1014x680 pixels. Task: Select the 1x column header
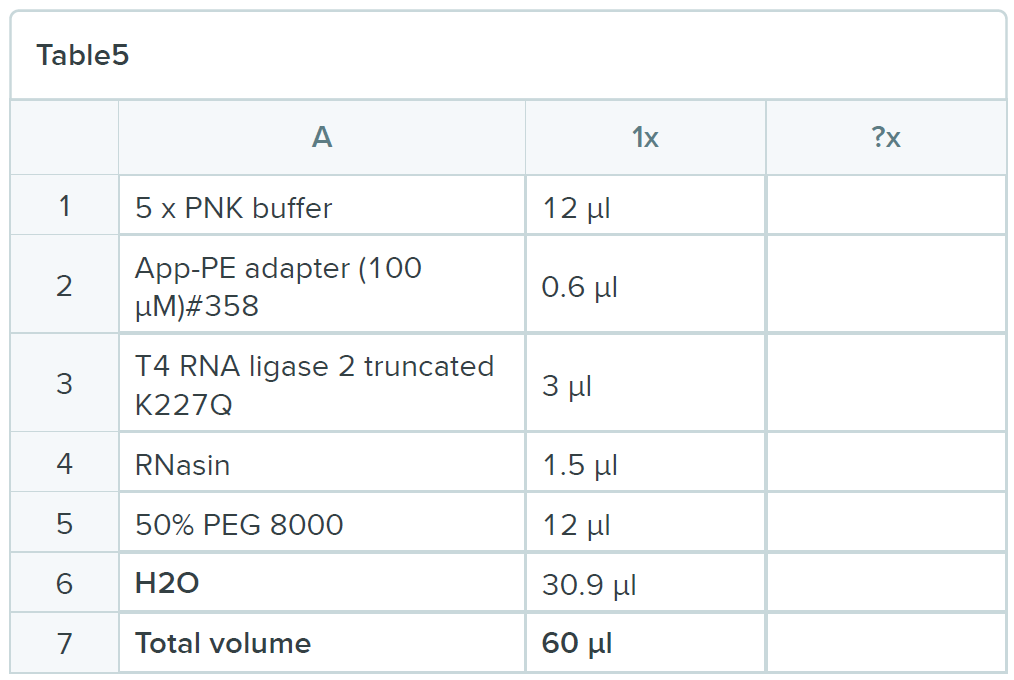[x=645, y=138]
